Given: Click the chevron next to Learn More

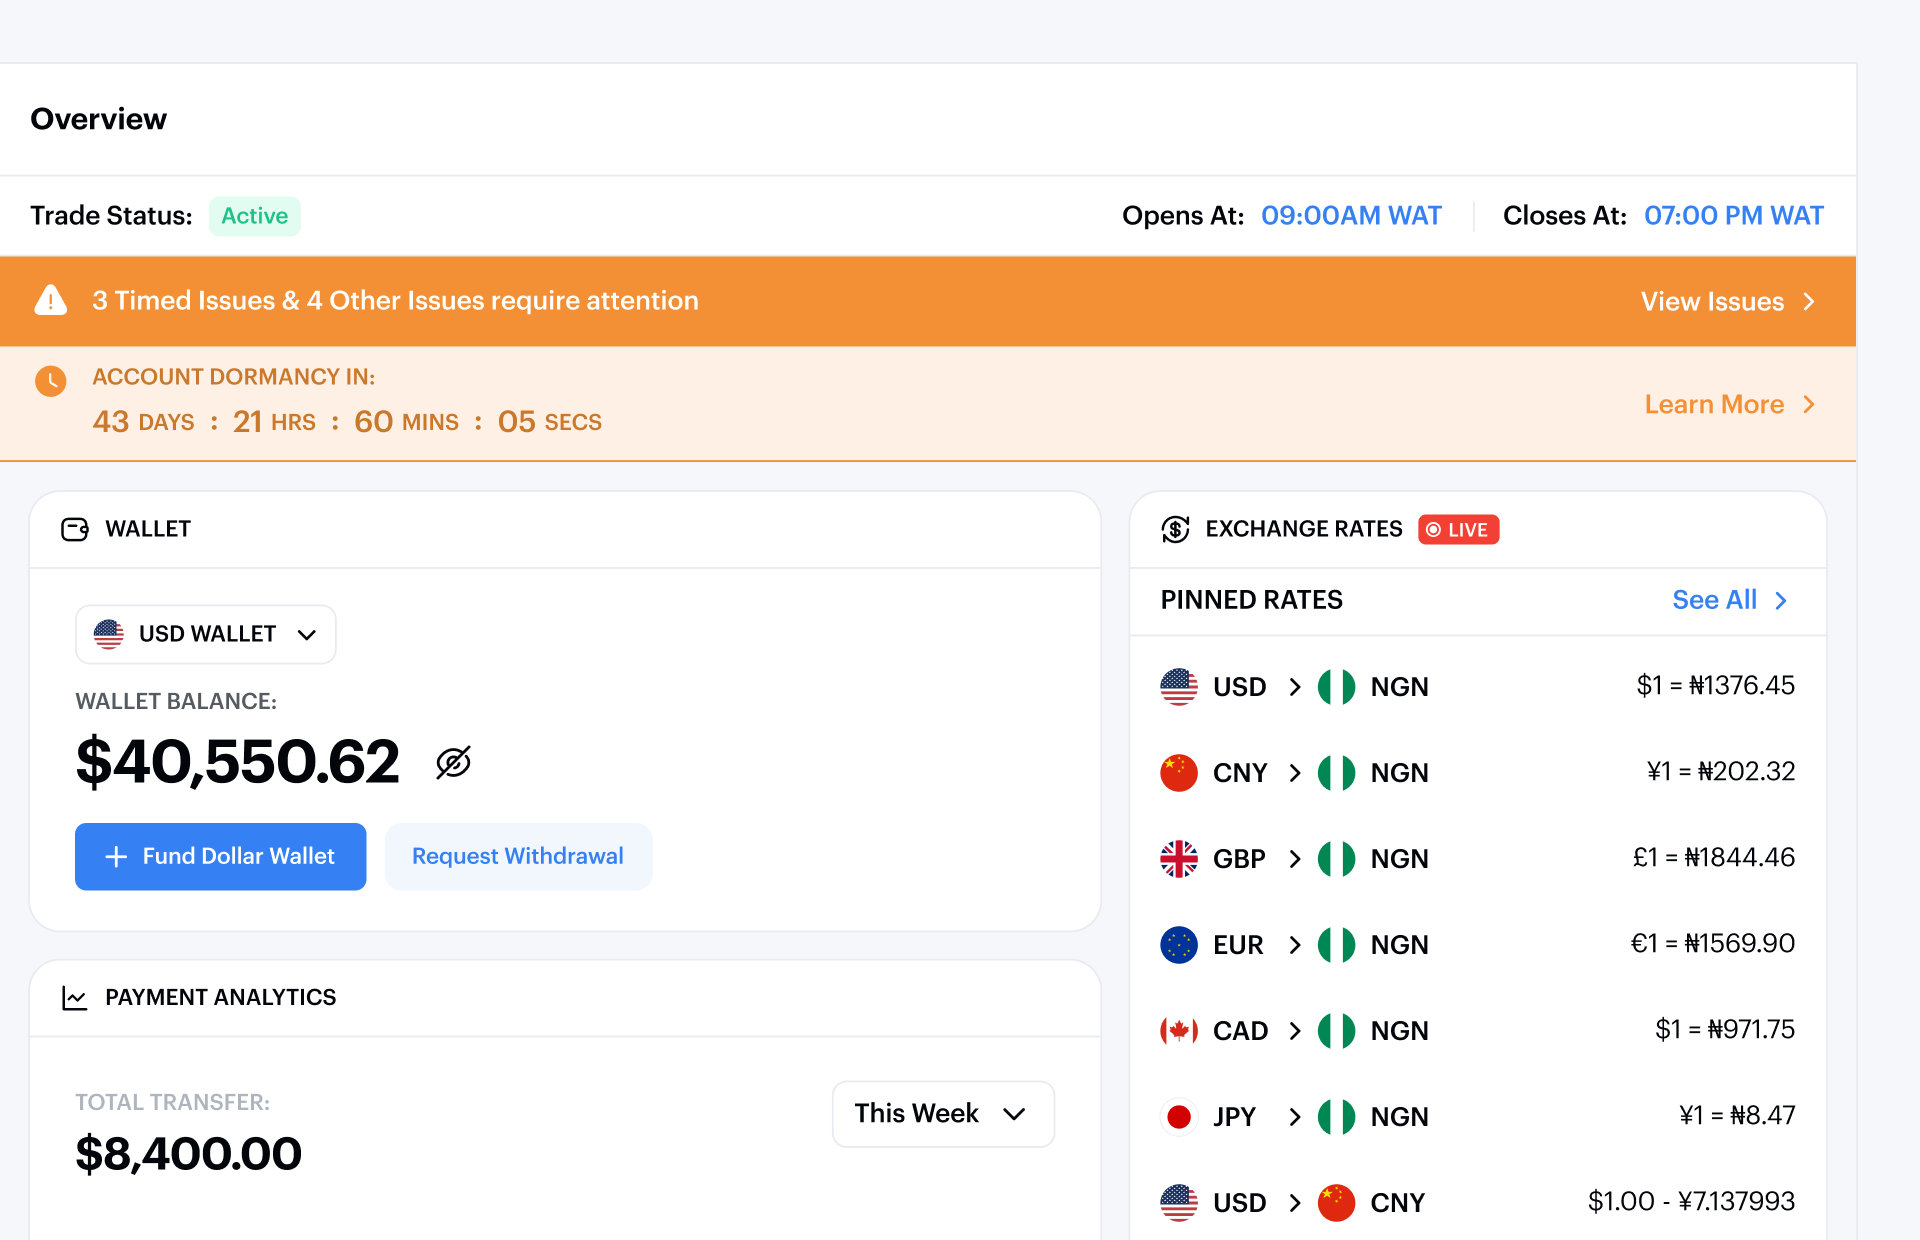Looking at the screenshot, I should (x=1809, y=404).
